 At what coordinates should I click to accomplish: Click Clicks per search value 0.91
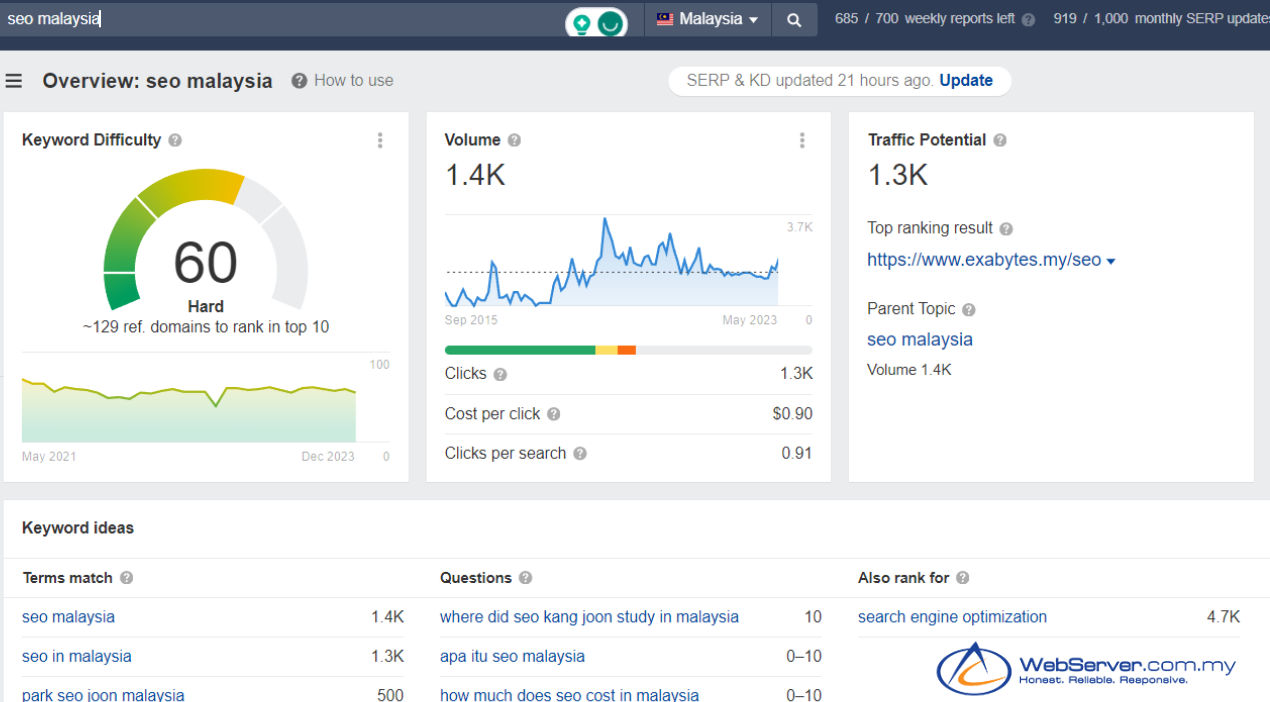[x=797, y=454]
